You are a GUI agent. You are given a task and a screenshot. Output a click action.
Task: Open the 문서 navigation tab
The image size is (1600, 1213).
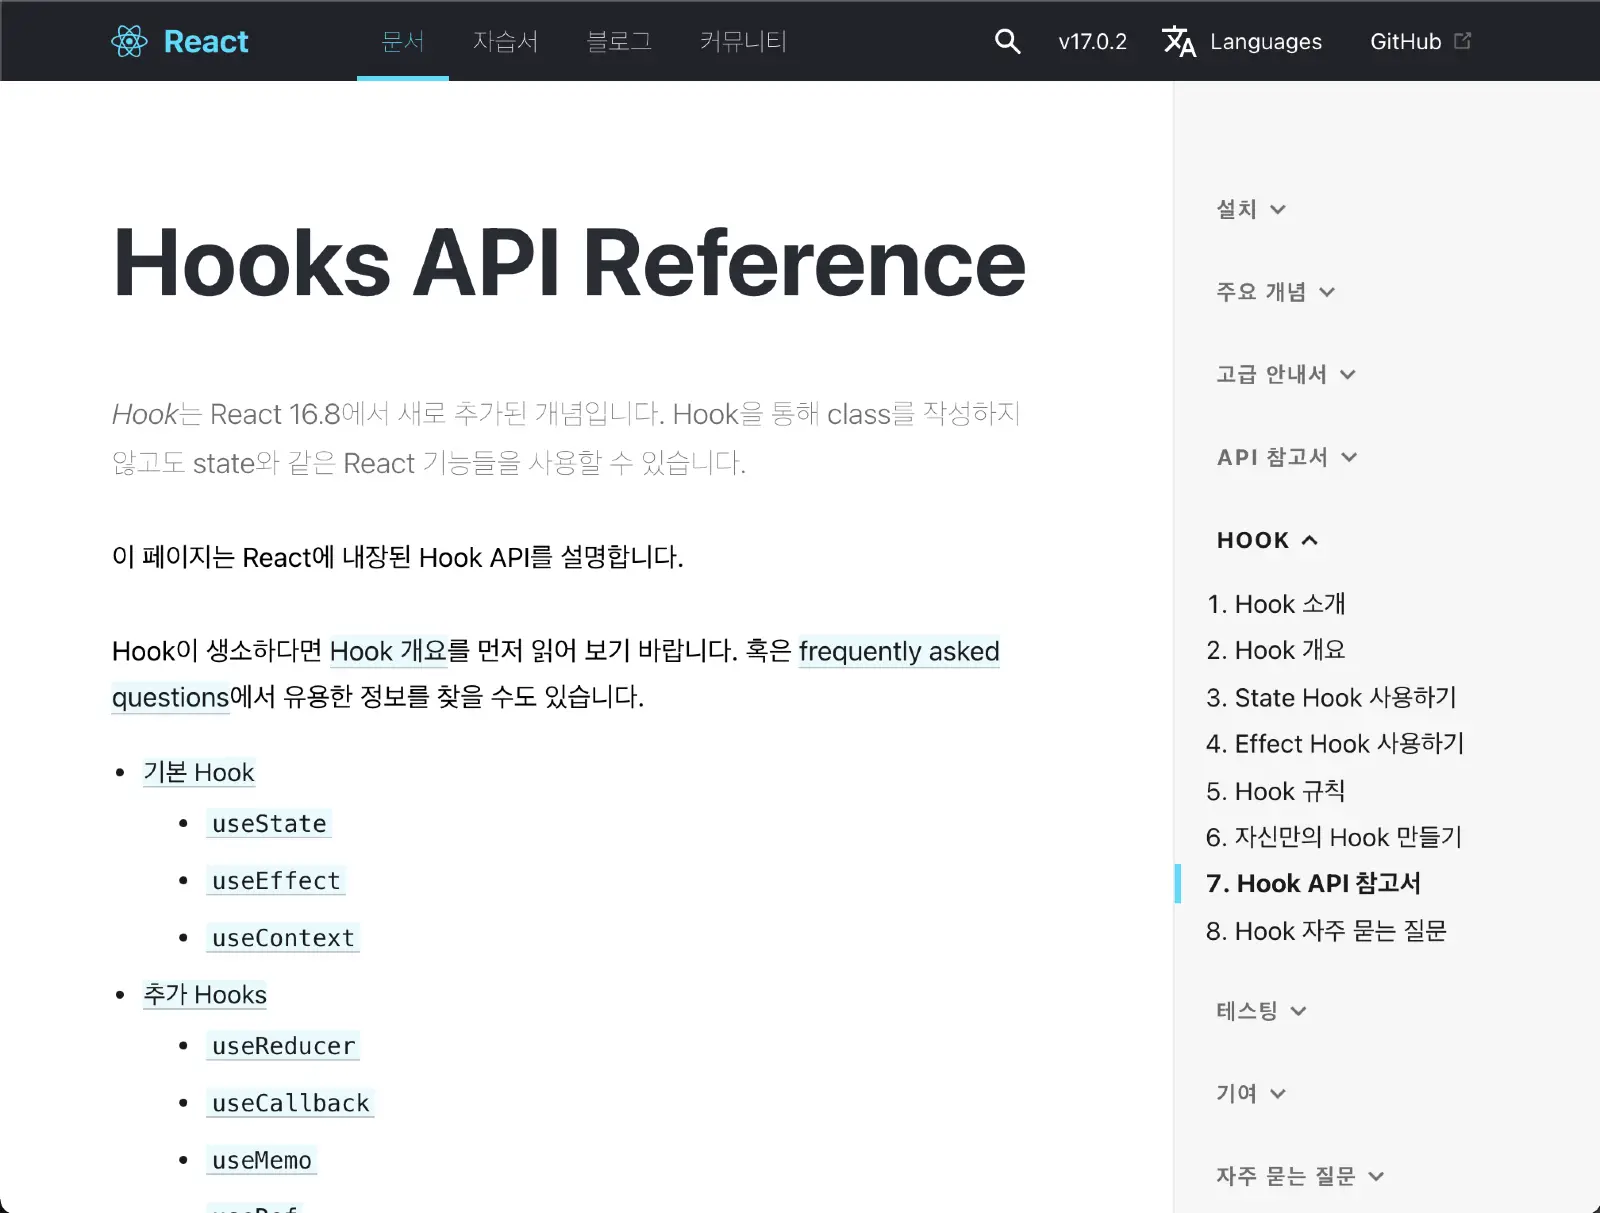[403, 41]
